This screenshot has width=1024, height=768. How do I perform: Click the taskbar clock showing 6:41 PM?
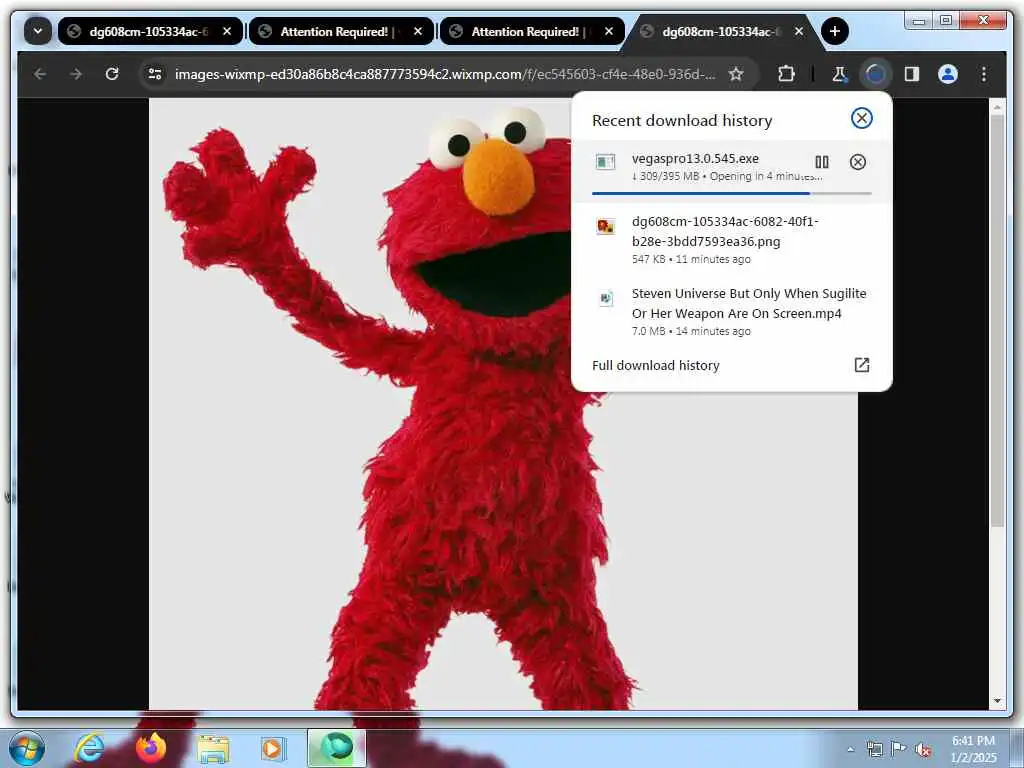click(x=974, y=749)
